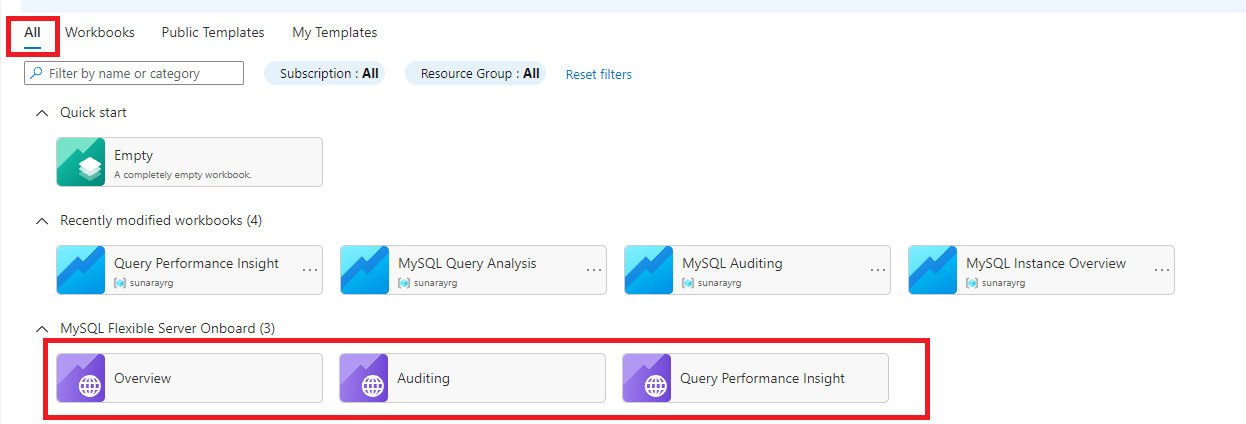Click the Empty workbook template icon

[x=81, y=162]
